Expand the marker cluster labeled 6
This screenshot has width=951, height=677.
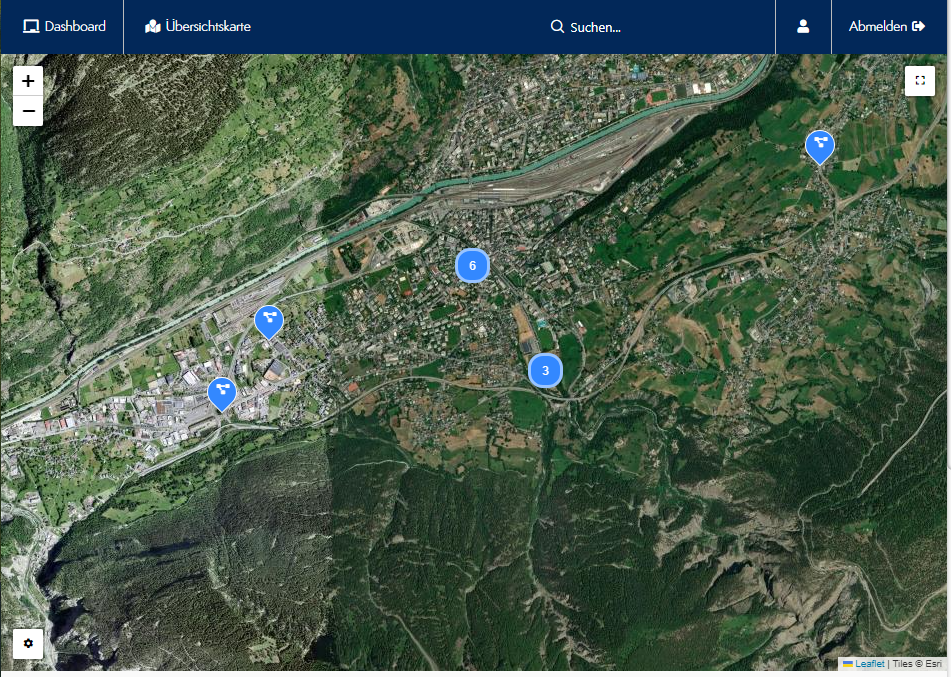point(472,265)
